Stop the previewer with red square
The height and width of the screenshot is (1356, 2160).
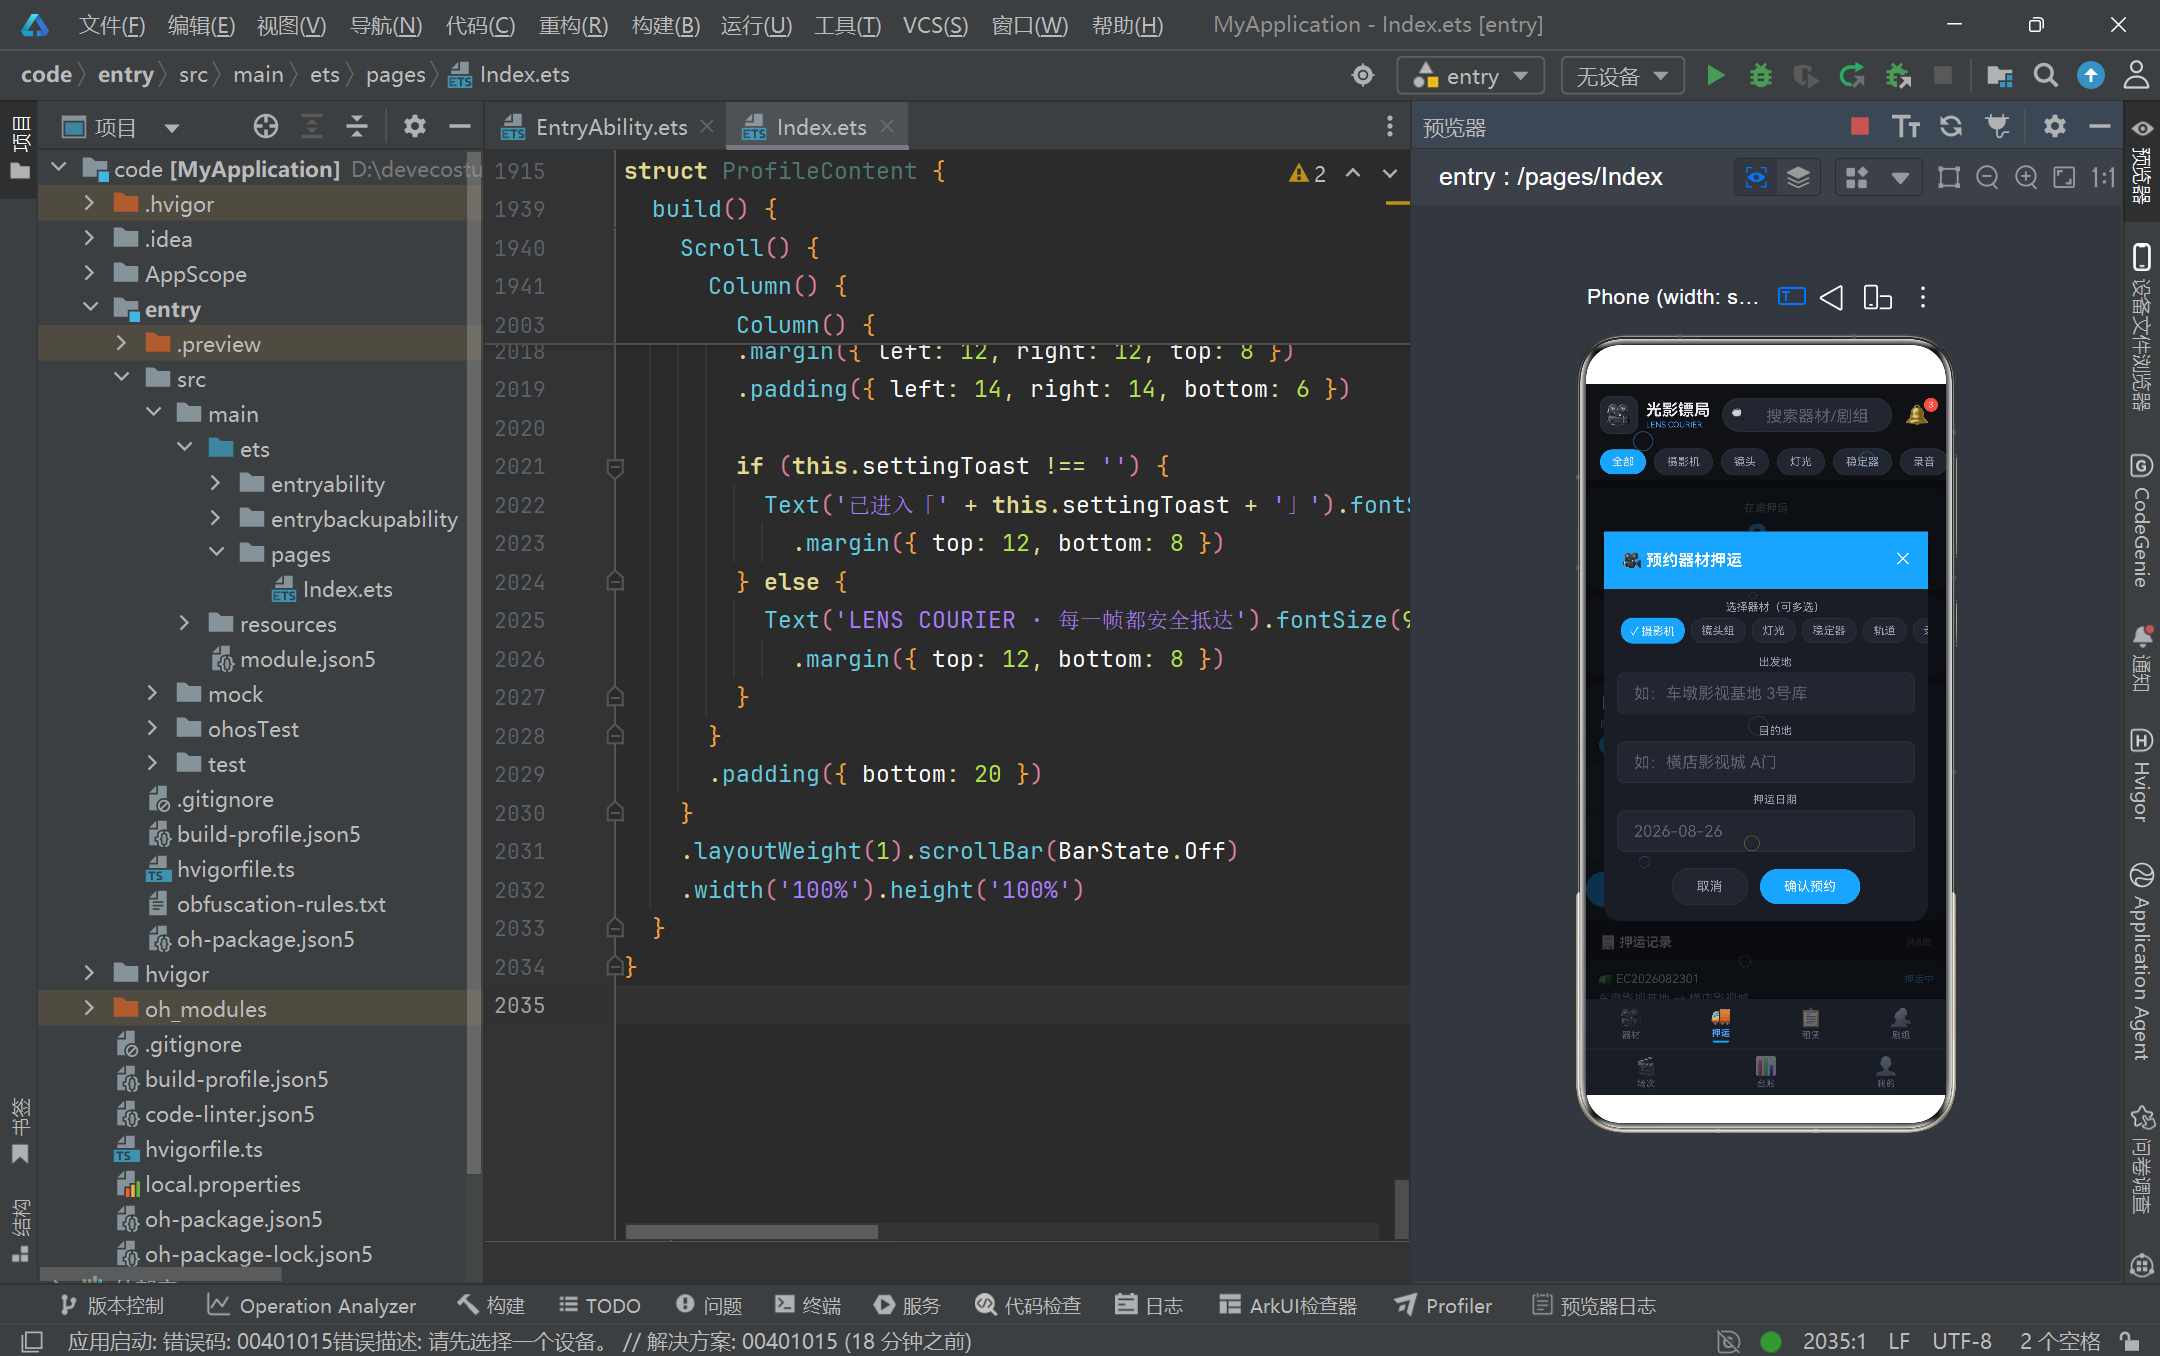click(1860, 126)
